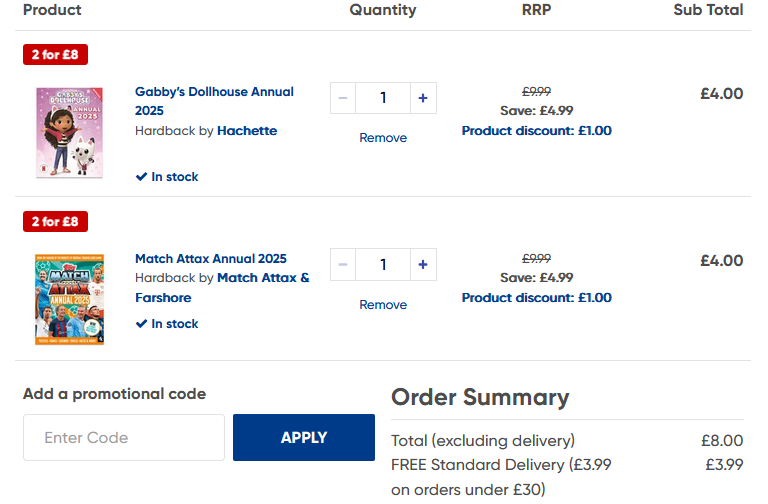Click Match Attax Annual book cover thumbnail

tap(70, 299)
